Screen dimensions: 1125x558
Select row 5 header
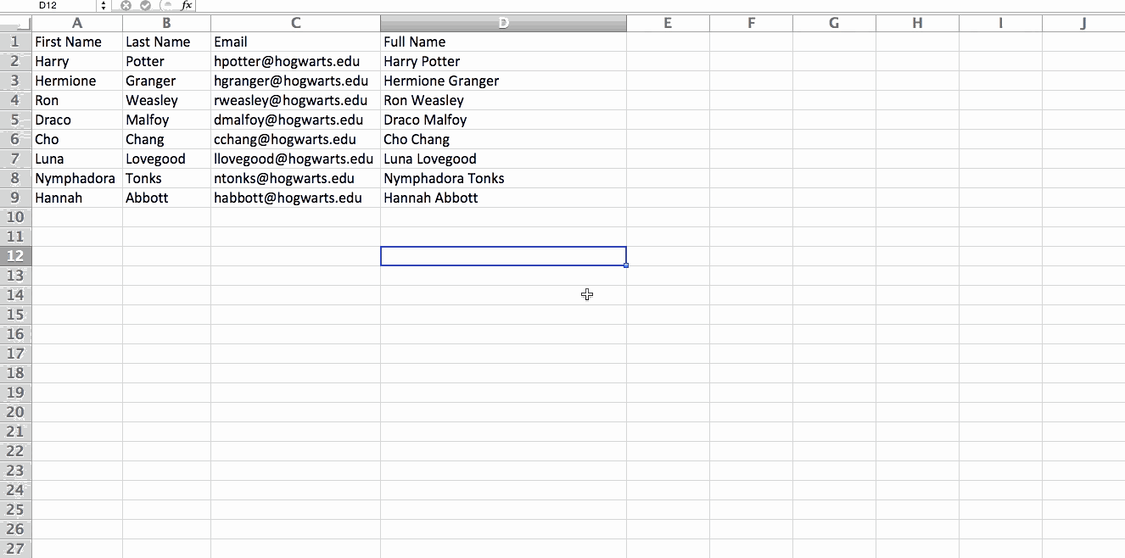[16, 120]
